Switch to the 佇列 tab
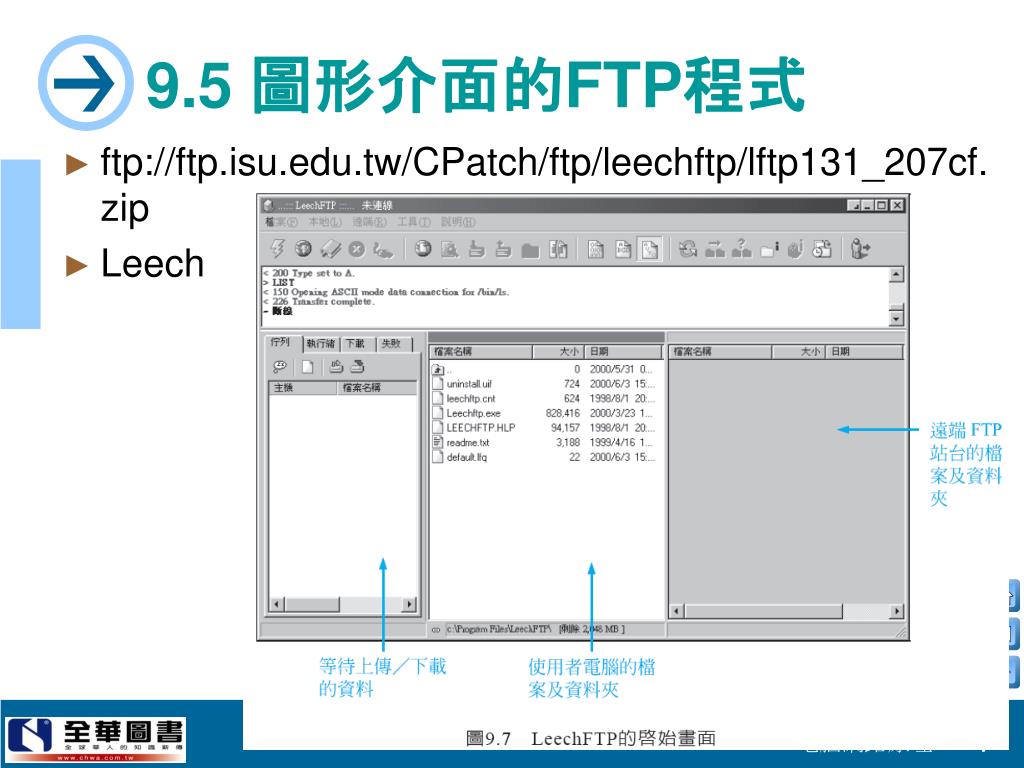 point(281,342)
